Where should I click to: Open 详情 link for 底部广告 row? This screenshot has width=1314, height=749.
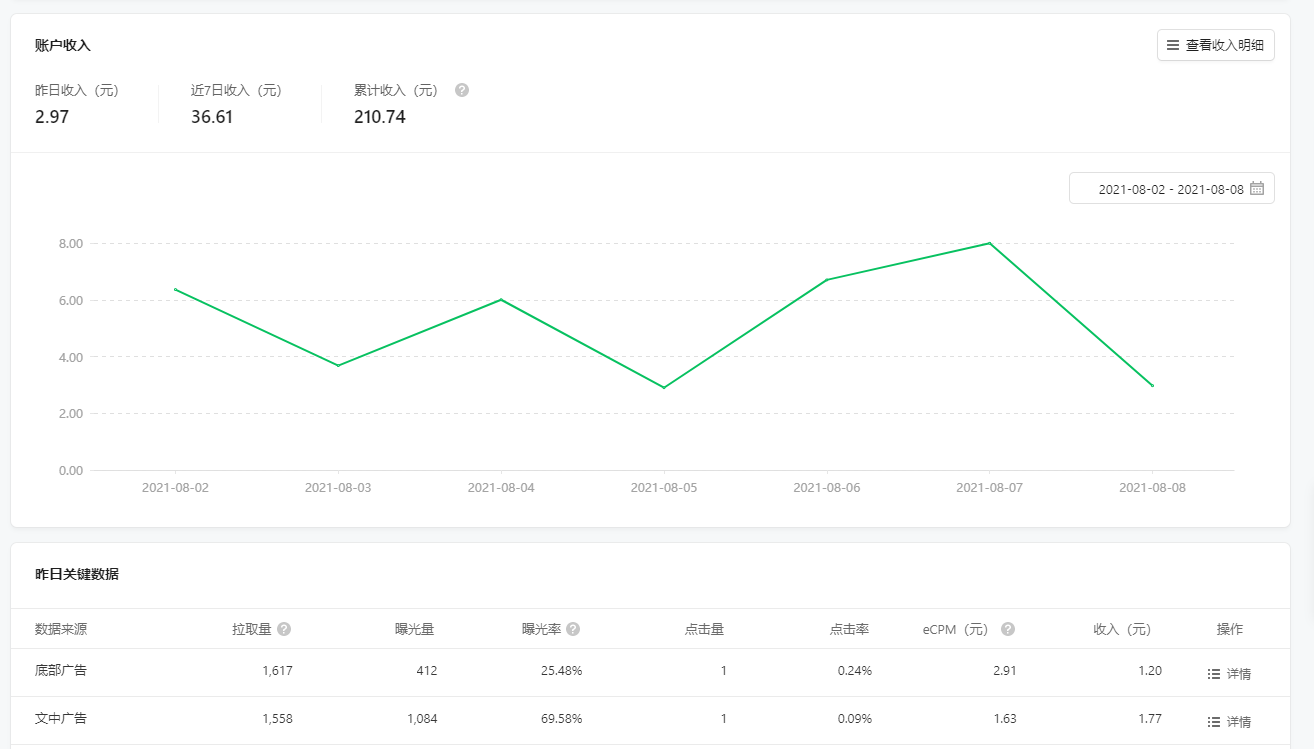click(x=1238, y=674)
